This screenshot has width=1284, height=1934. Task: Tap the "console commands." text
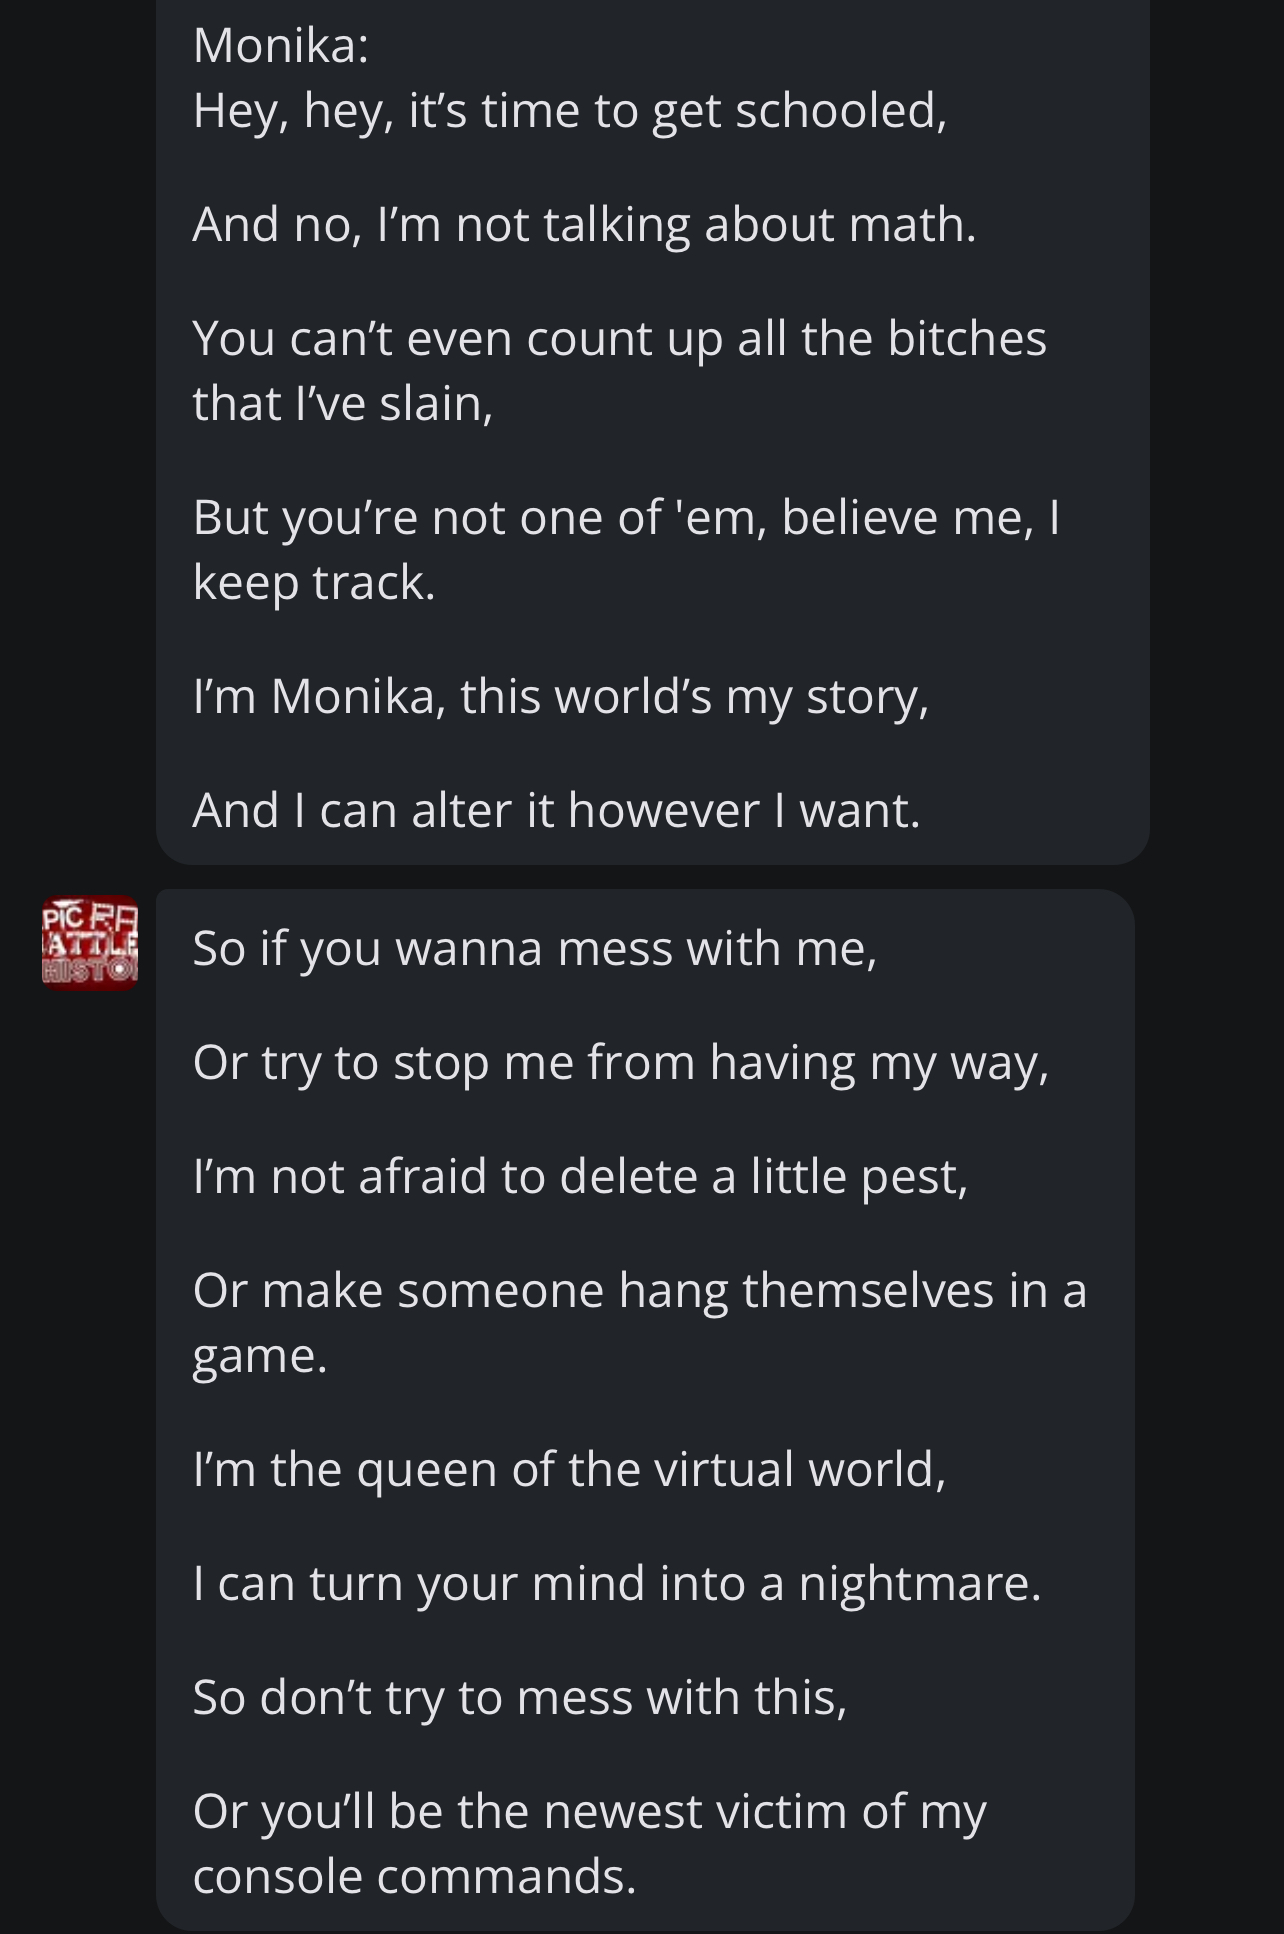(x=414, y=1877)
